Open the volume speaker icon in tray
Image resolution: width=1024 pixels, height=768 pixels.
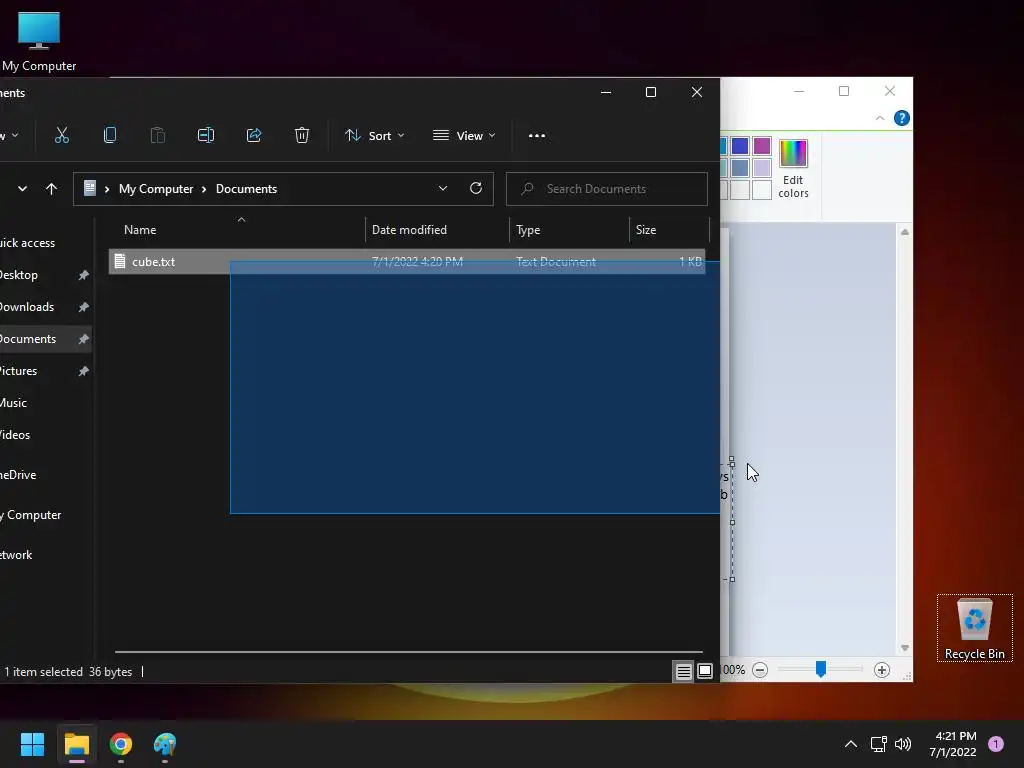903,744
